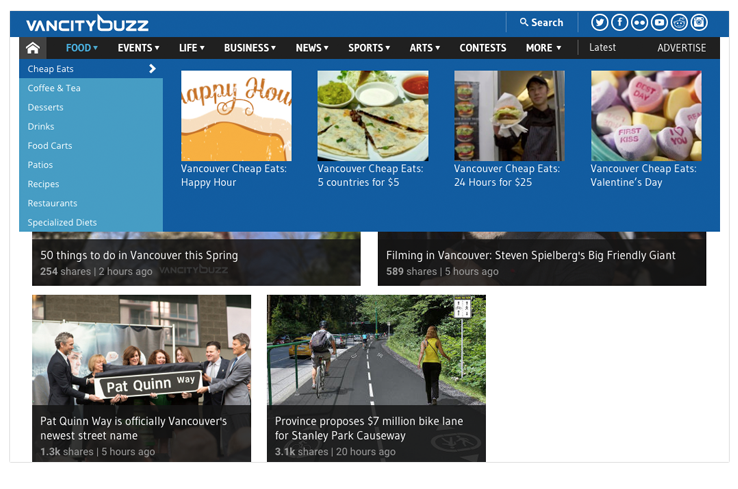This screenshot has width=738, height=489.
Task: Click the Latest link
Action: point(602,48)
